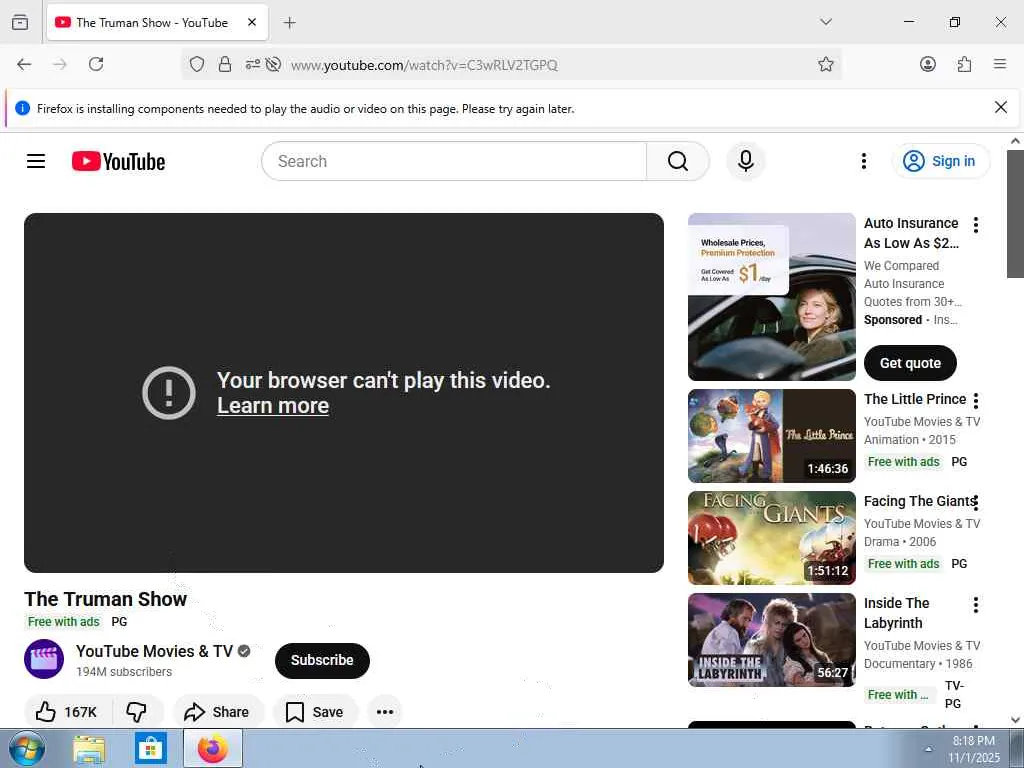View site security padlock info
Screen dimensions: 1024x768
225,64
